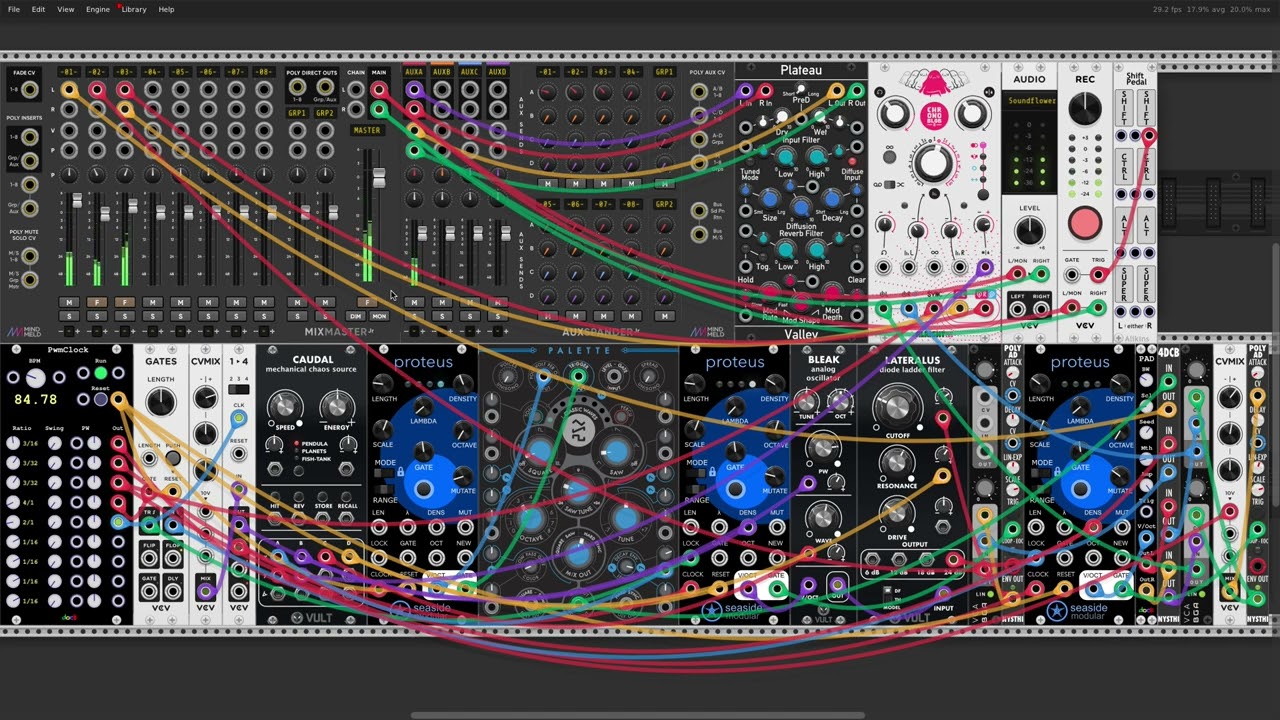Click the horizontal scrollbar at bottom
This screenshot has width=1280, height=720.
tap(640, 715)
